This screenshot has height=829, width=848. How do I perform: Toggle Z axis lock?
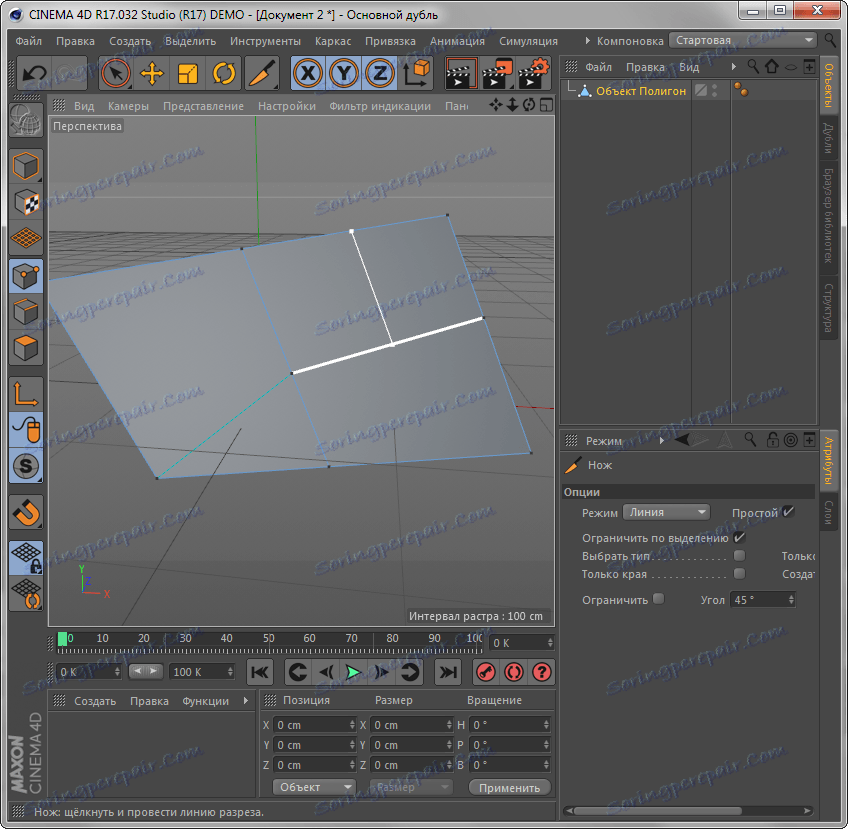click(x=380, y=73)
